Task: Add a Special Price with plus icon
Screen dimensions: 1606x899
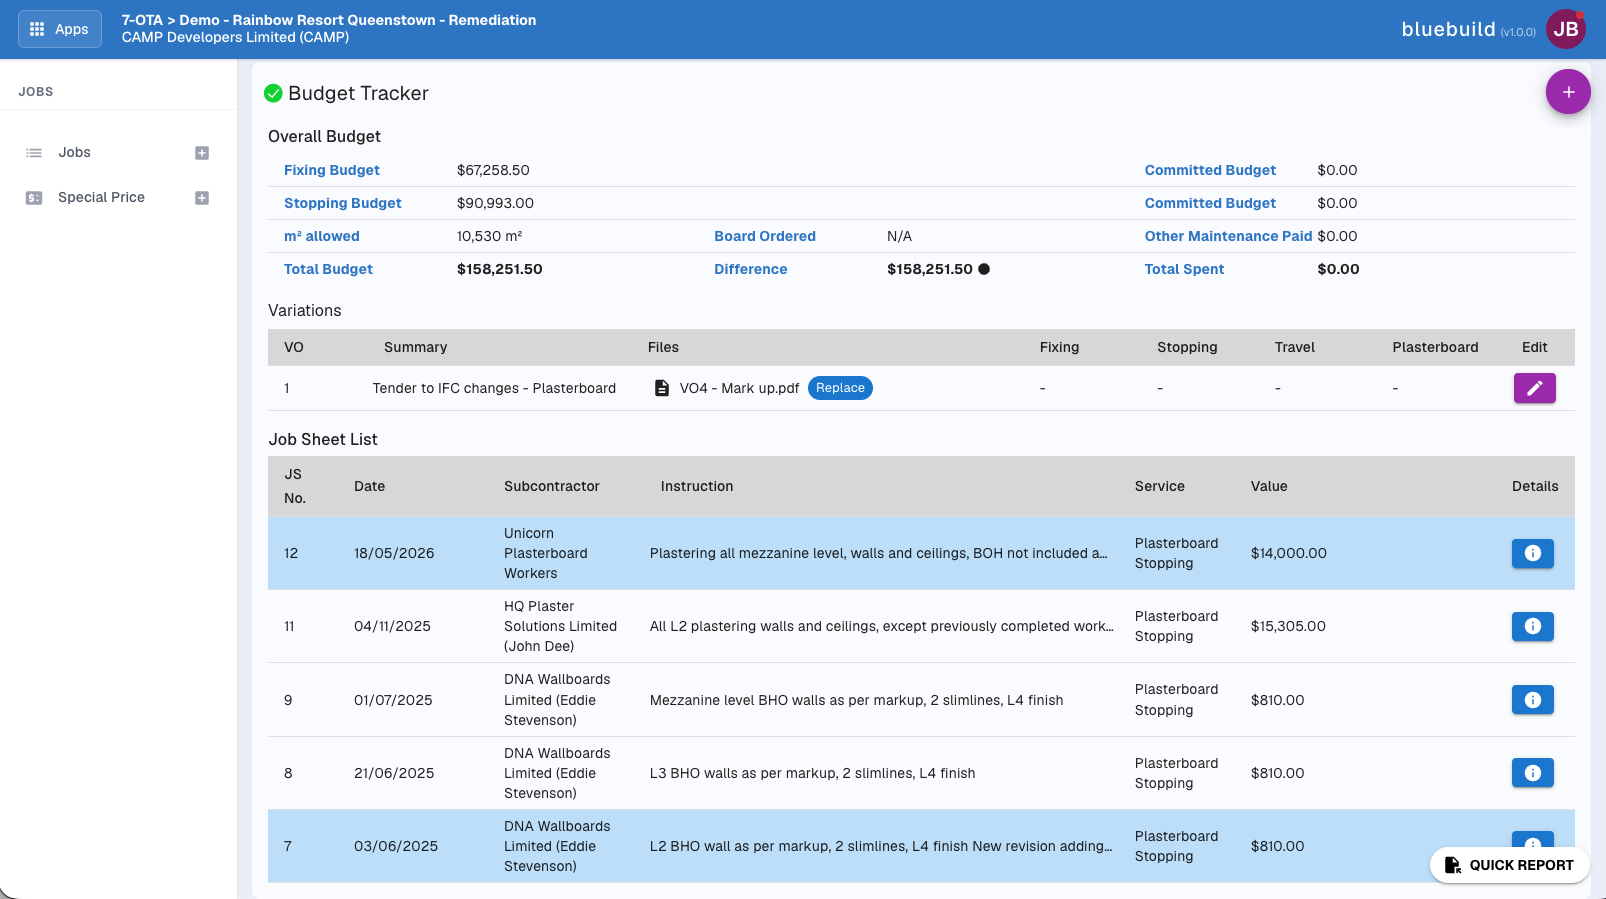Action: tap(202, 198)
